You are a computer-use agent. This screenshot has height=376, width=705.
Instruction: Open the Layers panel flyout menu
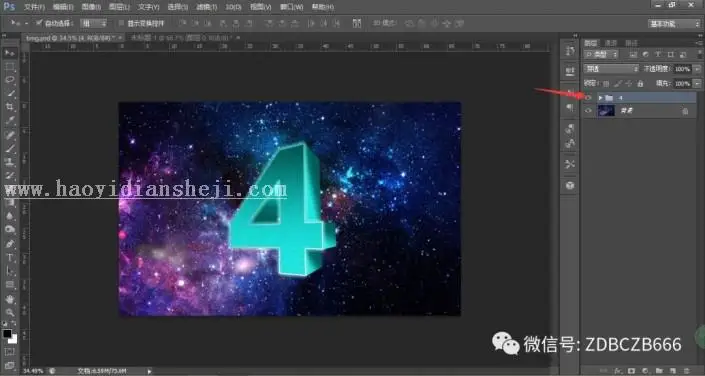click(698, 43)
